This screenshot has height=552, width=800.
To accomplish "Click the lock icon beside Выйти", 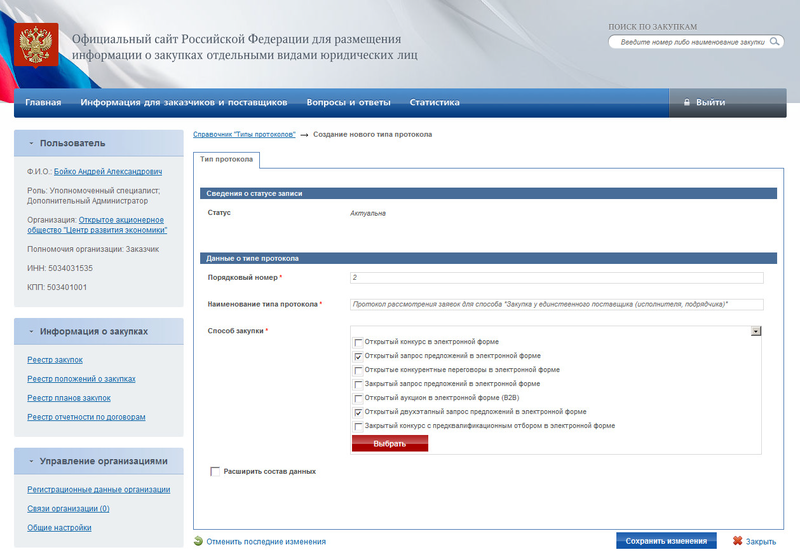I will (686, 102).
